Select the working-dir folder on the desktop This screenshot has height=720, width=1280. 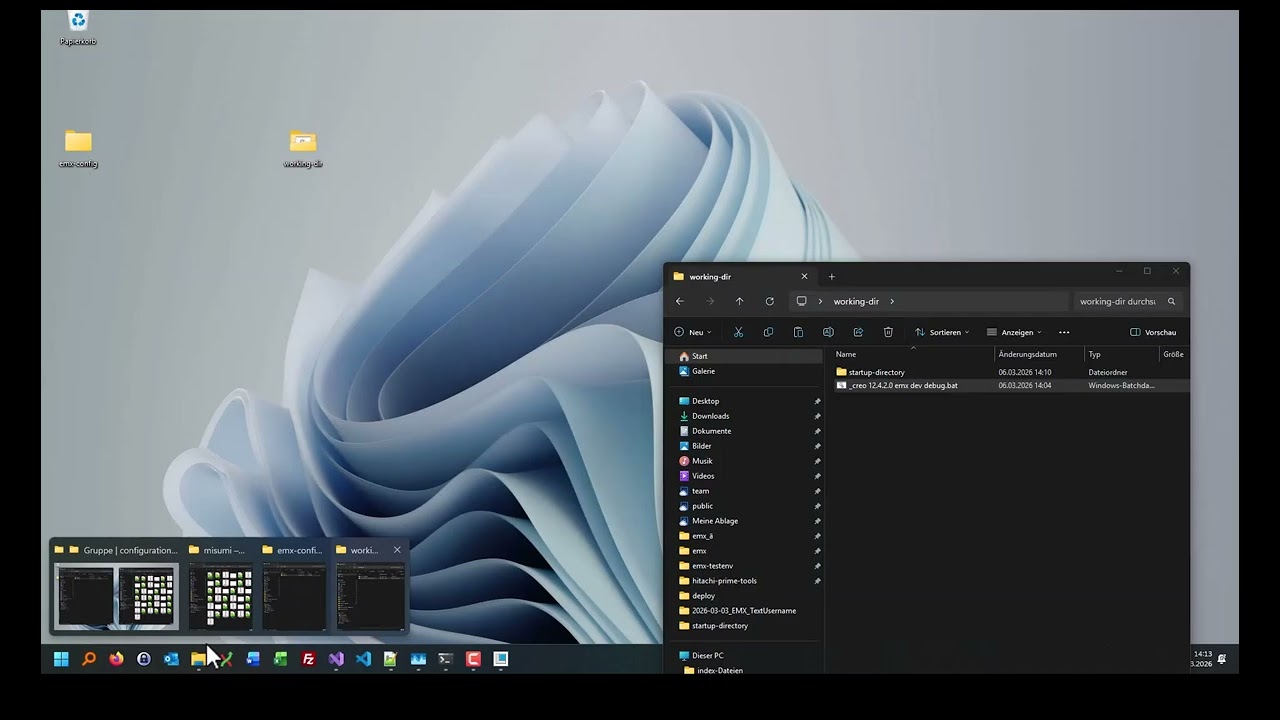click(x=303, y=148)
